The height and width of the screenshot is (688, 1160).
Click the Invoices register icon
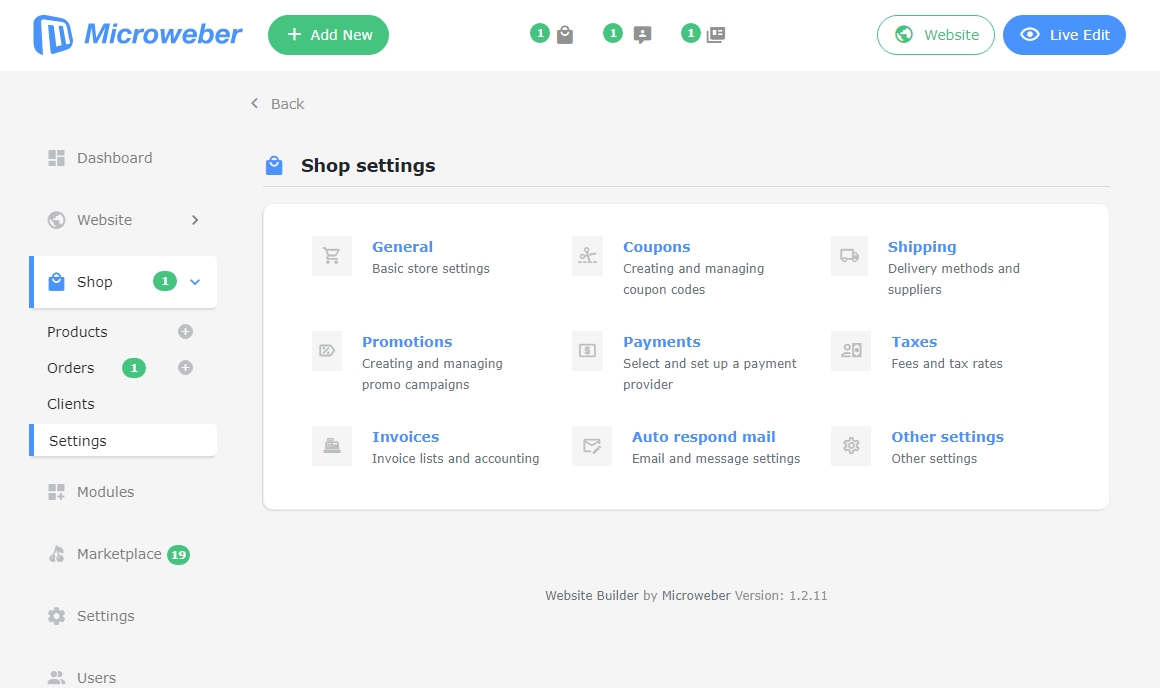(331, 446)
